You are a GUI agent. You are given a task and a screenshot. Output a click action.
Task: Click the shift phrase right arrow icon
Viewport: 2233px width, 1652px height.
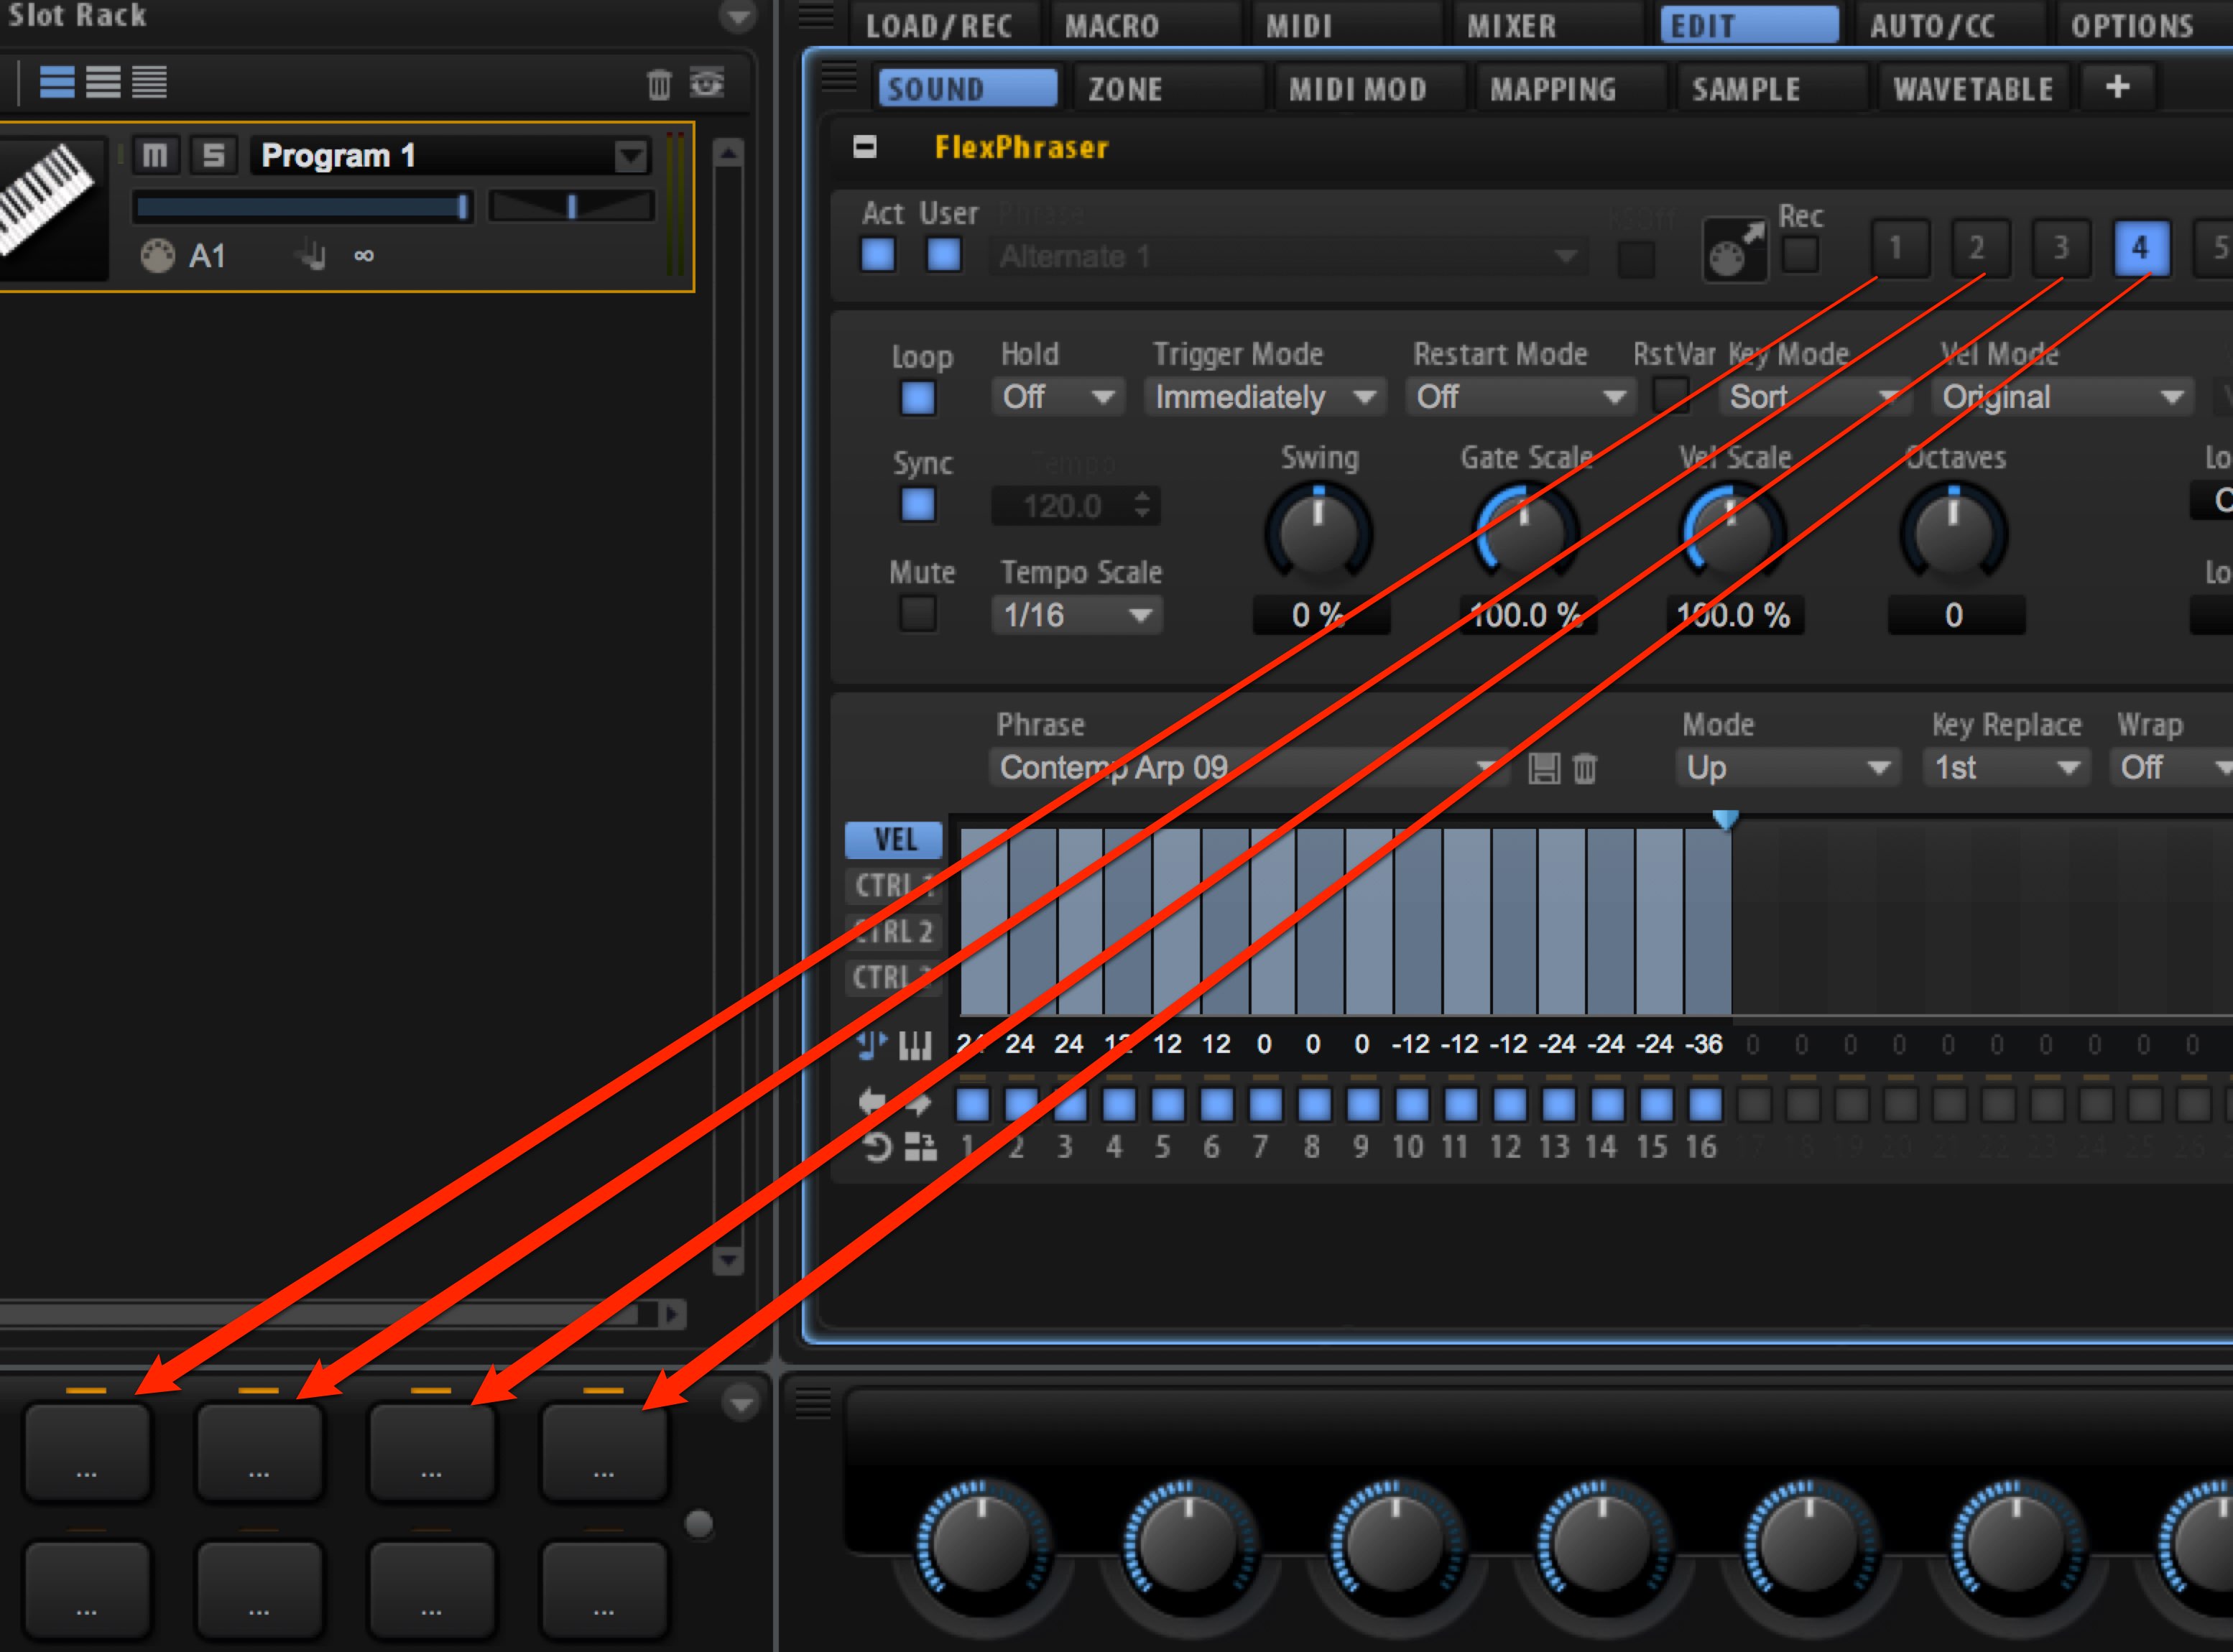click(918, 1104)
